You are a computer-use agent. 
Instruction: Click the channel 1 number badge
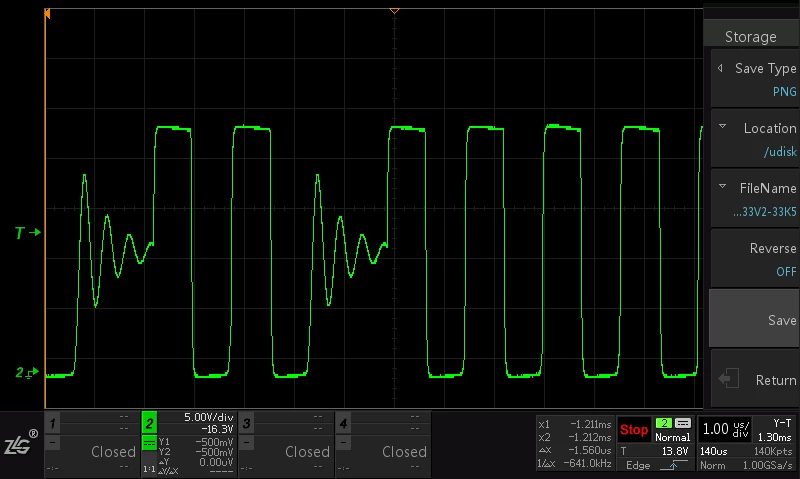click(53, 423)
